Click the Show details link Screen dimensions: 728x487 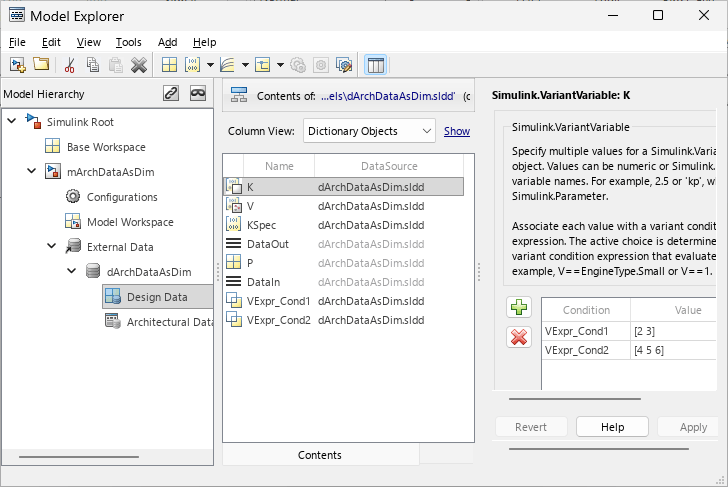pyautogui.click(x=457, y=131)
